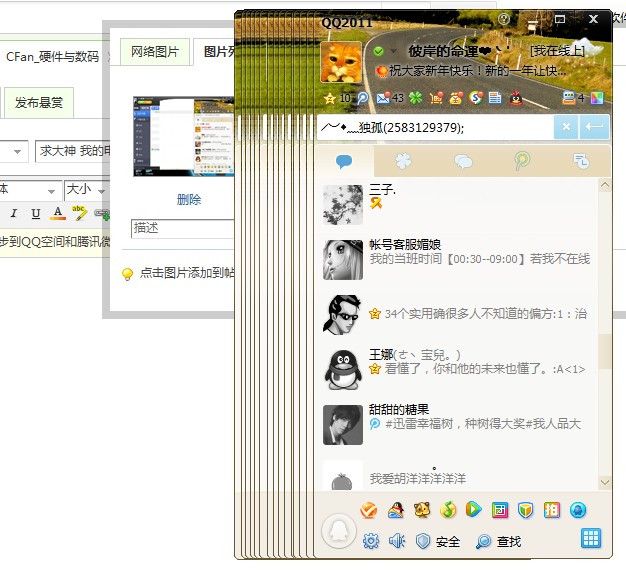Open QQ main menu penguin button
626x588 pixels.
[339, 531]
